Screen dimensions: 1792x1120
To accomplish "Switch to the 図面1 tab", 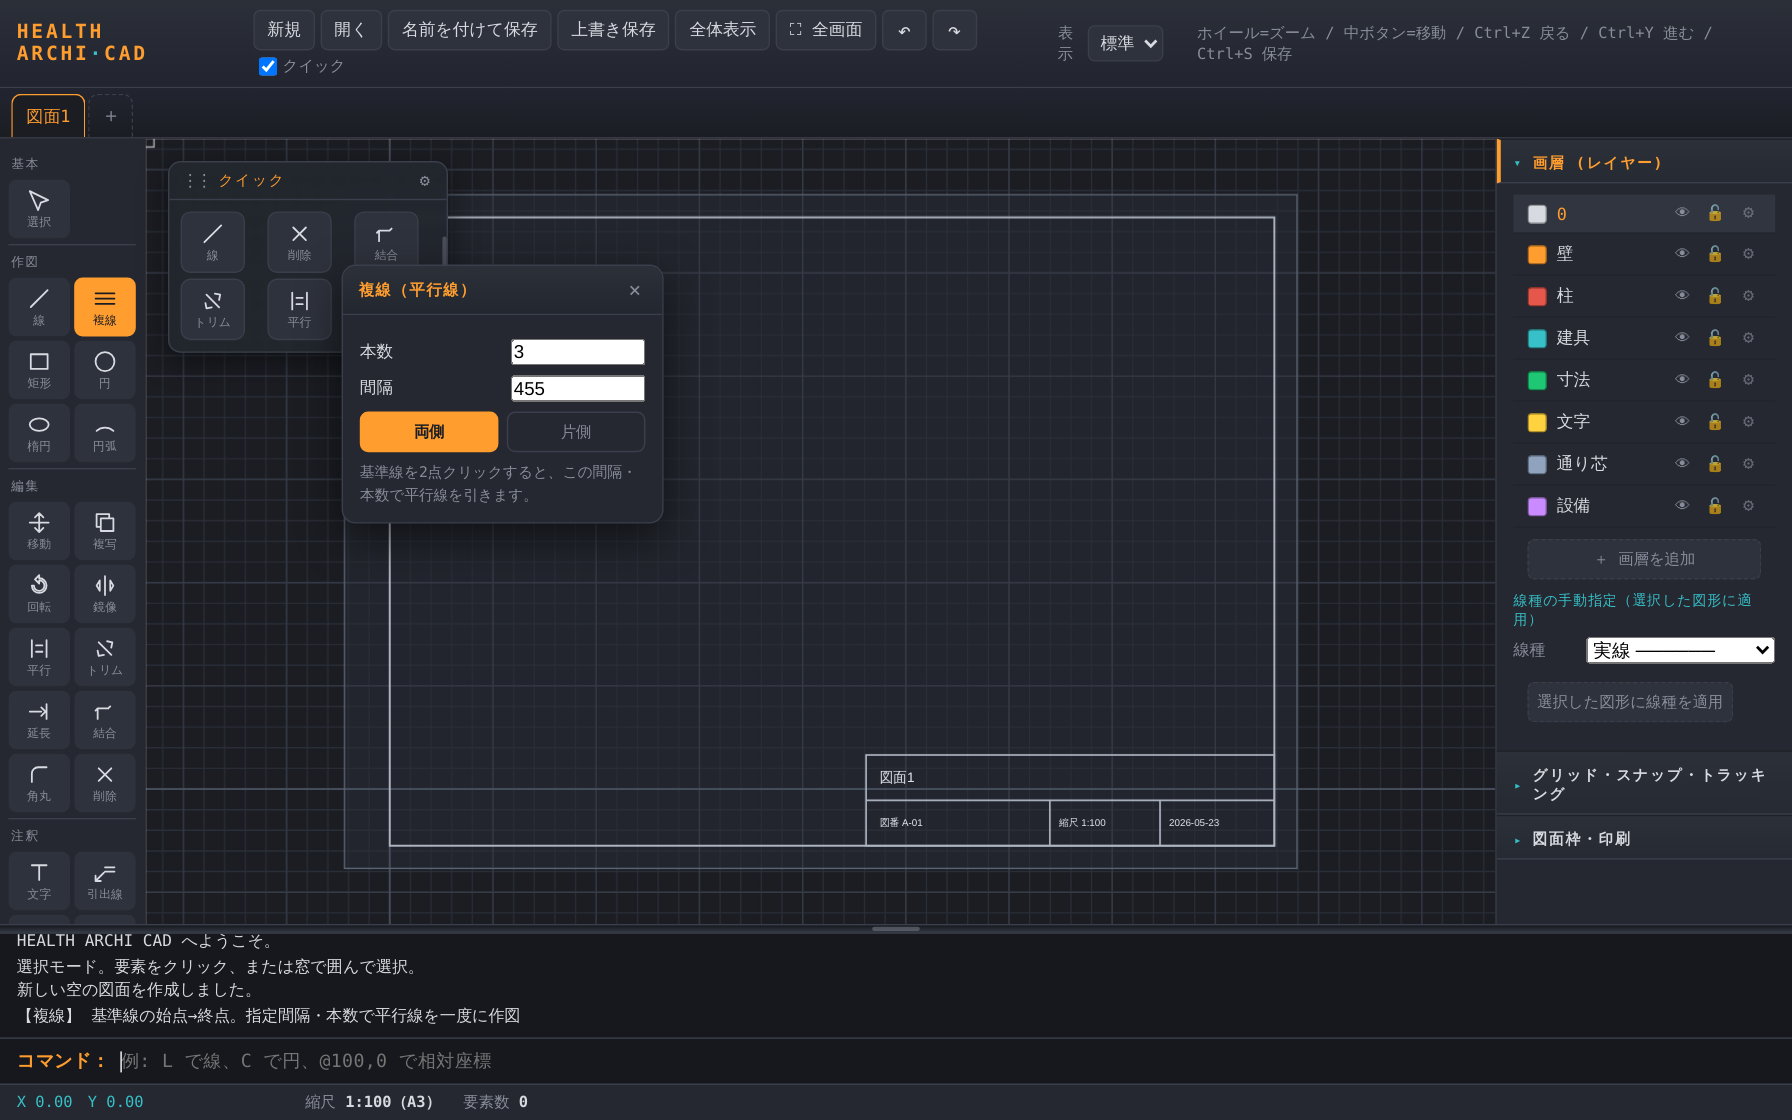I will tap(48, 116).
